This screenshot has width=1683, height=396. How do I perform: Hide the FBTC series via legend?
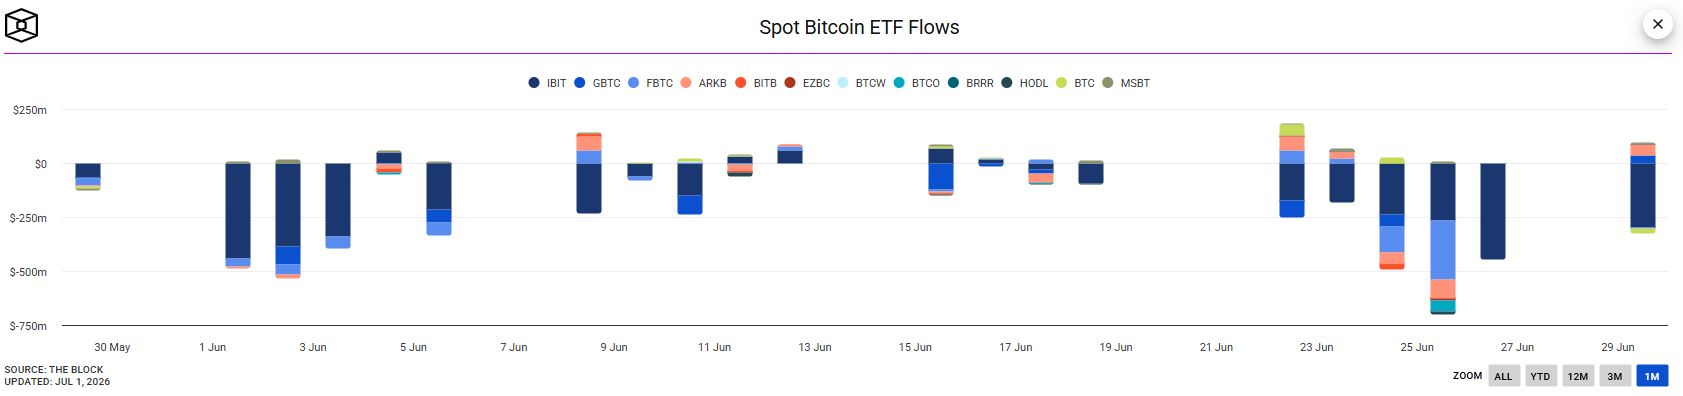pyautogui.click(x=650, y=83)
